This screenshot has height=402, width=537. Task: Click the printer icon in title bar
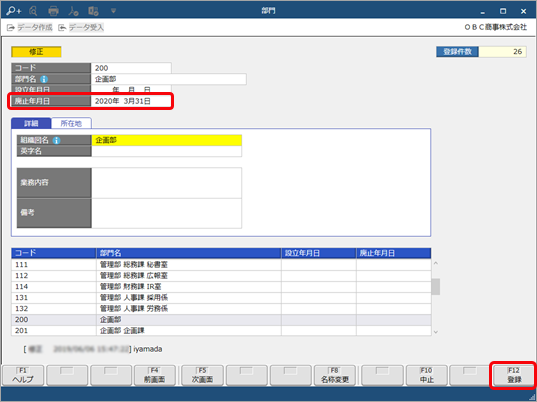53,11
